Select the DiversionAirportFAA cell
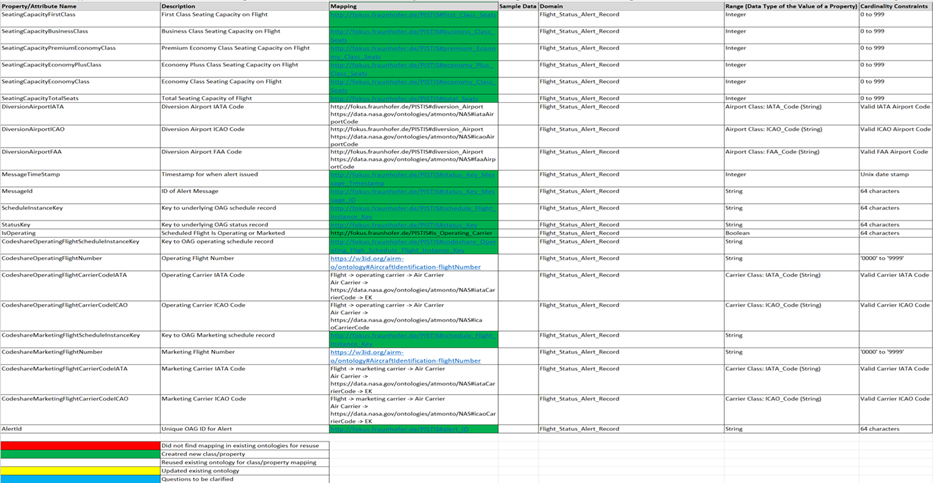933x486 pixels. 80,159
